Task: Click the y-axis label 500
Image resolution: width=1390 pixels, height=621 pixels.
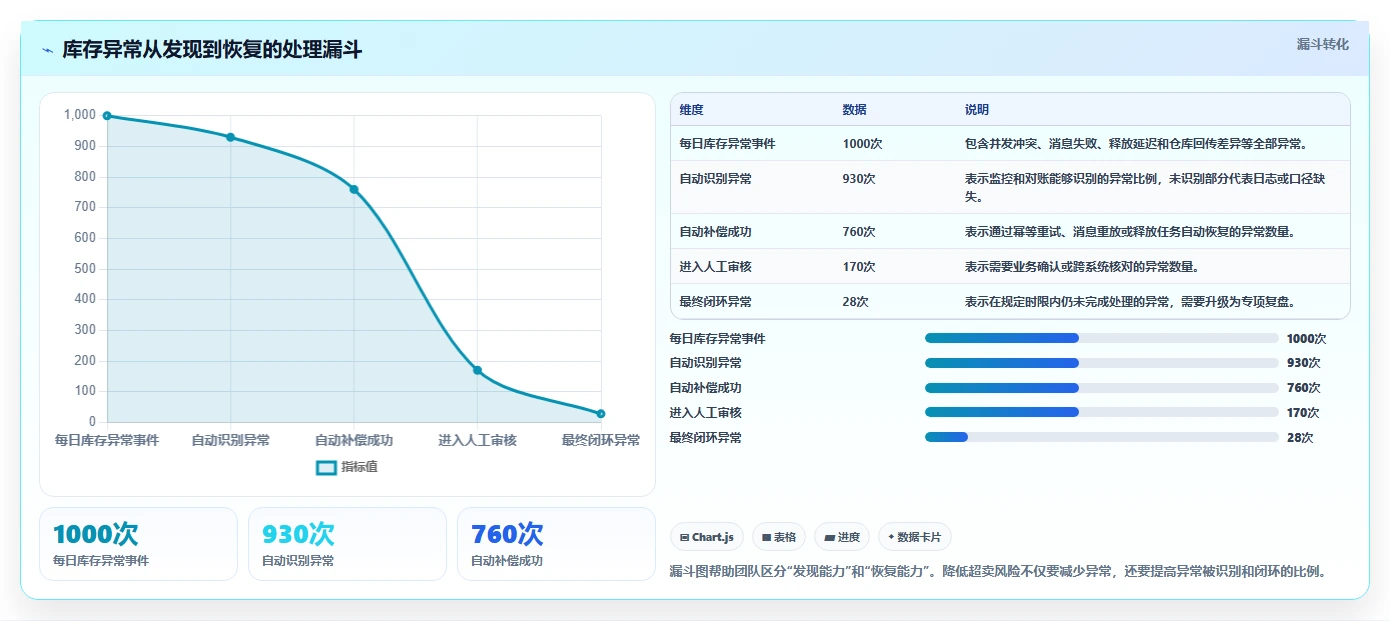Action: point(85,268)
